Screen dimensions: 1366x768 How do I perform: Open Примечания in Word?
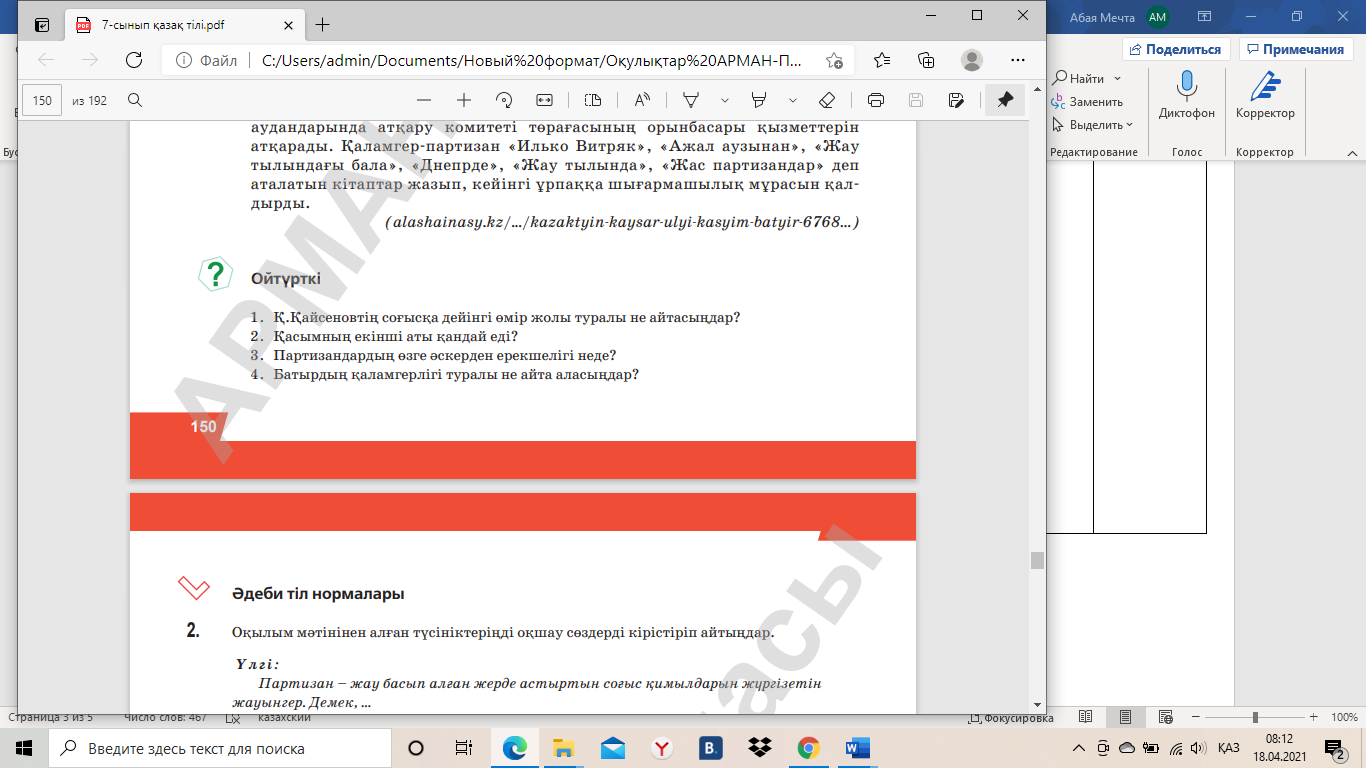click(1296, 49)
